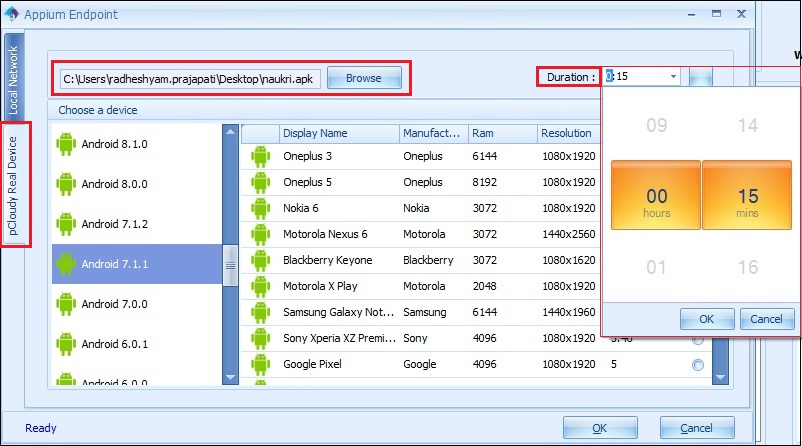Select 01 in the hours wheel

tap(656, 267)
